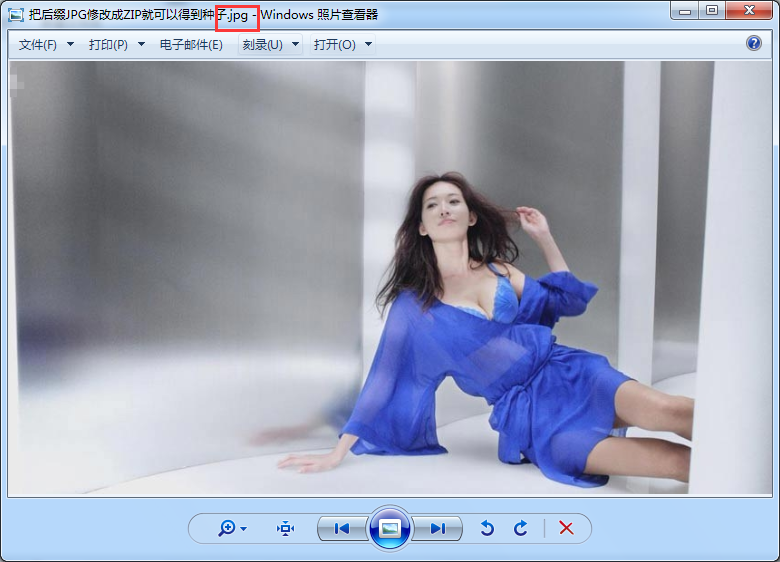Image resolution: width=780 pixels, height=562 pixels.
Task: Expand the 刻录(U) dropdown arrow
Action: click(295, 45)
